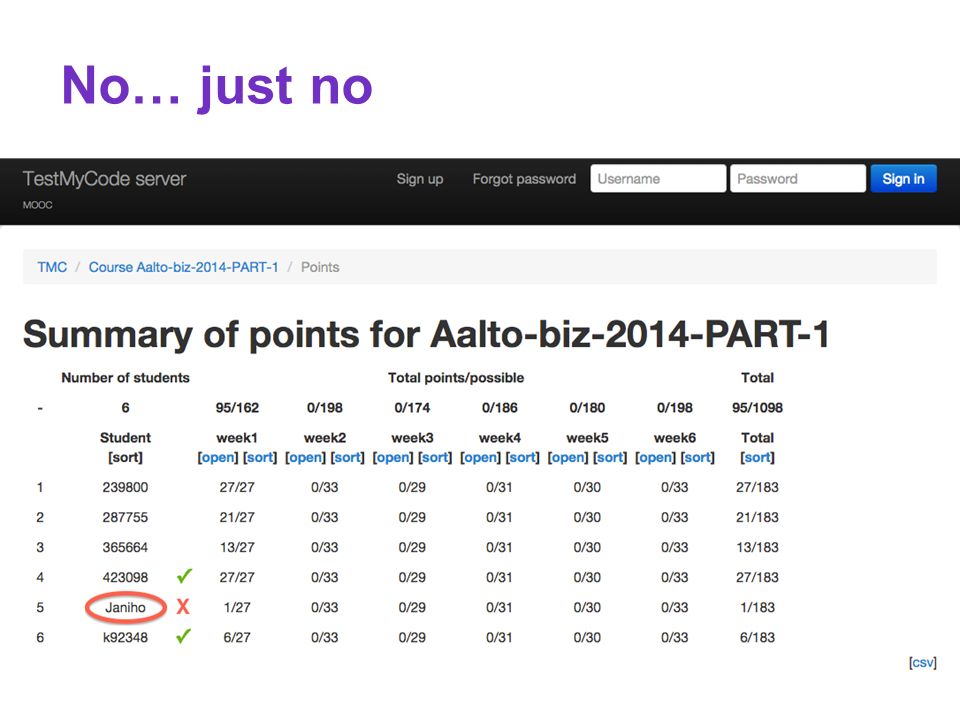Sort the table by Student
Screen dimensions: 960x720
tap(125, 457)
